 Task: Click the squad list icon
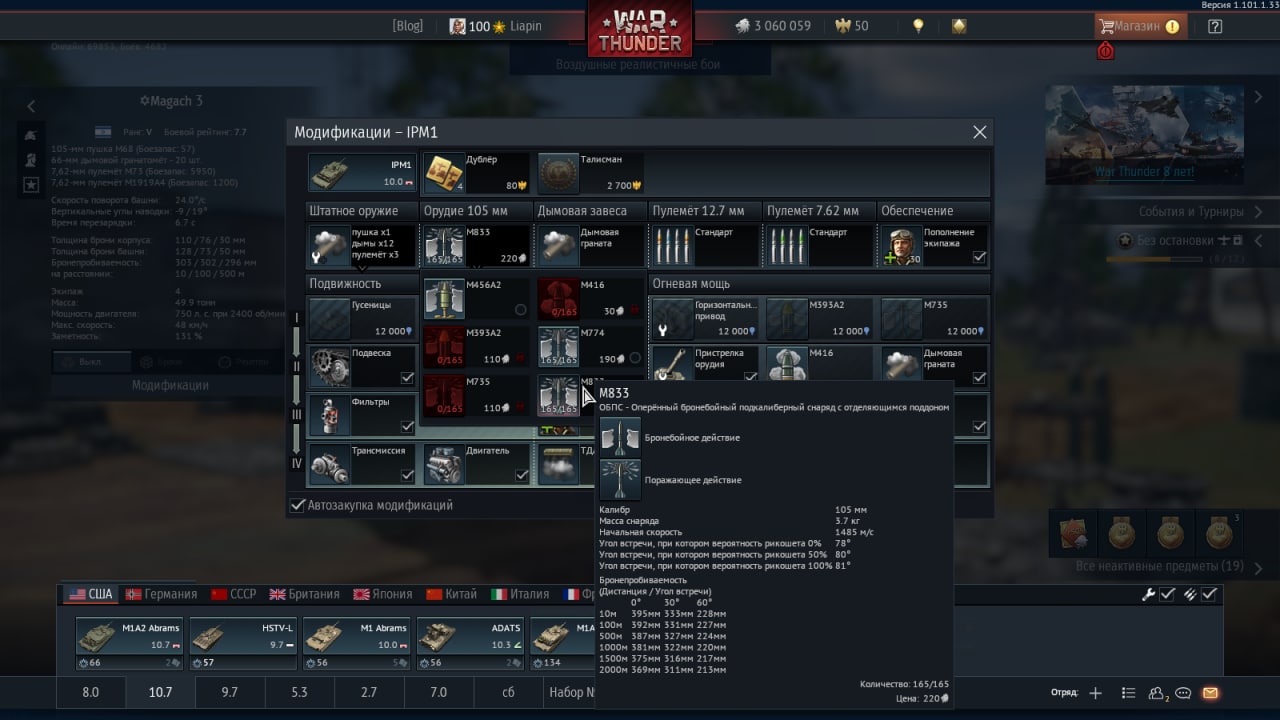(1129, 692)
